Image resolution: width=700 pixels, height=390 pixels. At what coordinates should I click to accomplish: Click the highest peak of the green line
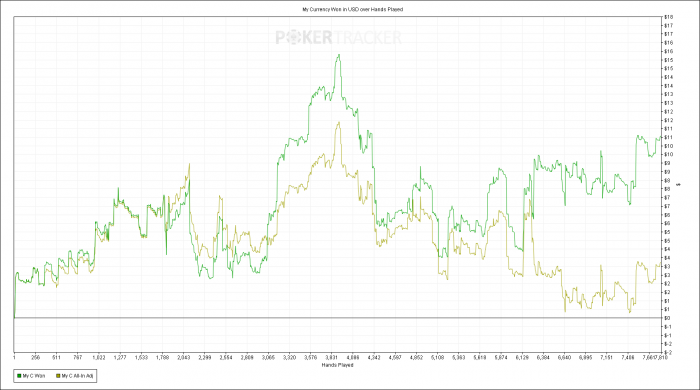(339, 55)
